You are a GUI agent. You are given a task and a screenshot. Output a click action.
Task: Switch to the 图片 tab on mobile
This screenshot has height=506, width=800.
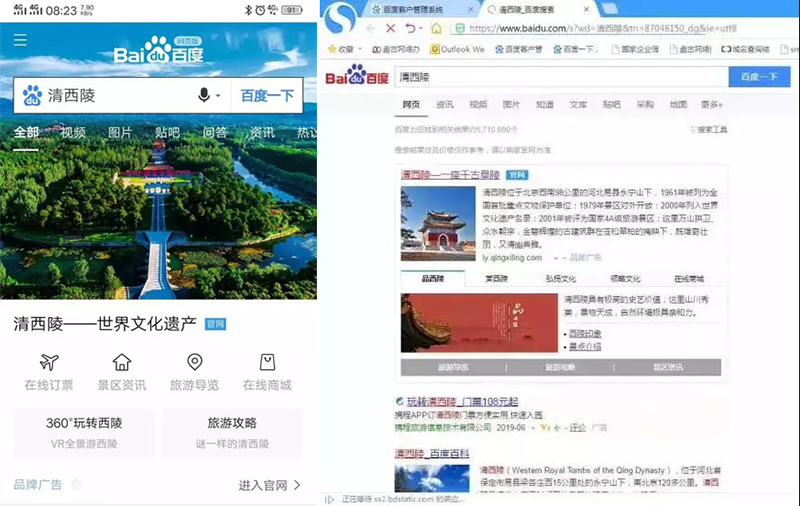[x=120, y=133]
